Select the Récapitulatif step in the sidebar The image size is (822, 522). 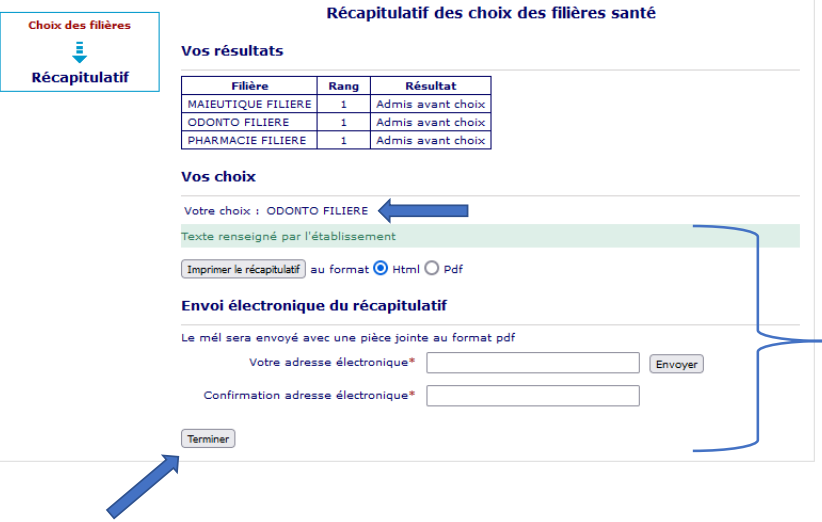pyautogui.click(x=80, y=77)
